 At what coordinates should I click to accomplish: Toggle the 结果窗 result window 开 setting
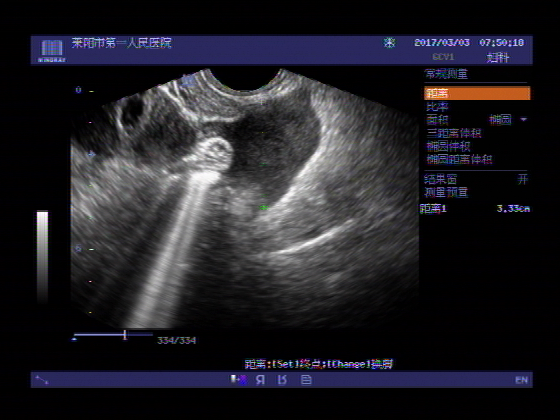pos(523,179)
